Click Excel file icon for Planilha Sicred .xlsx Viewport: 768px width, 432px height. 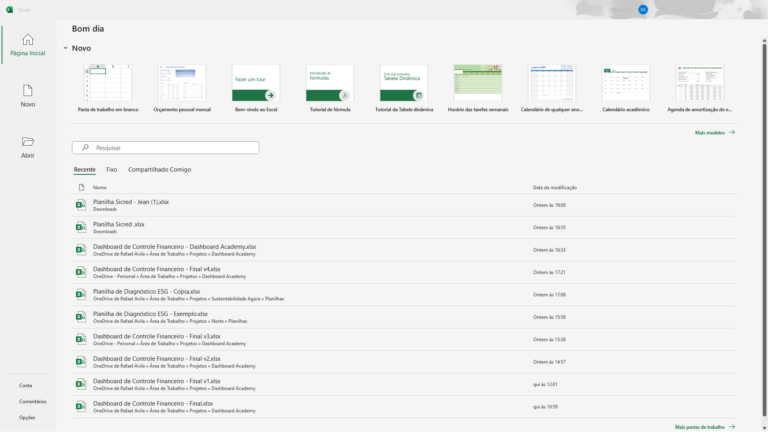tap(81, 227)
